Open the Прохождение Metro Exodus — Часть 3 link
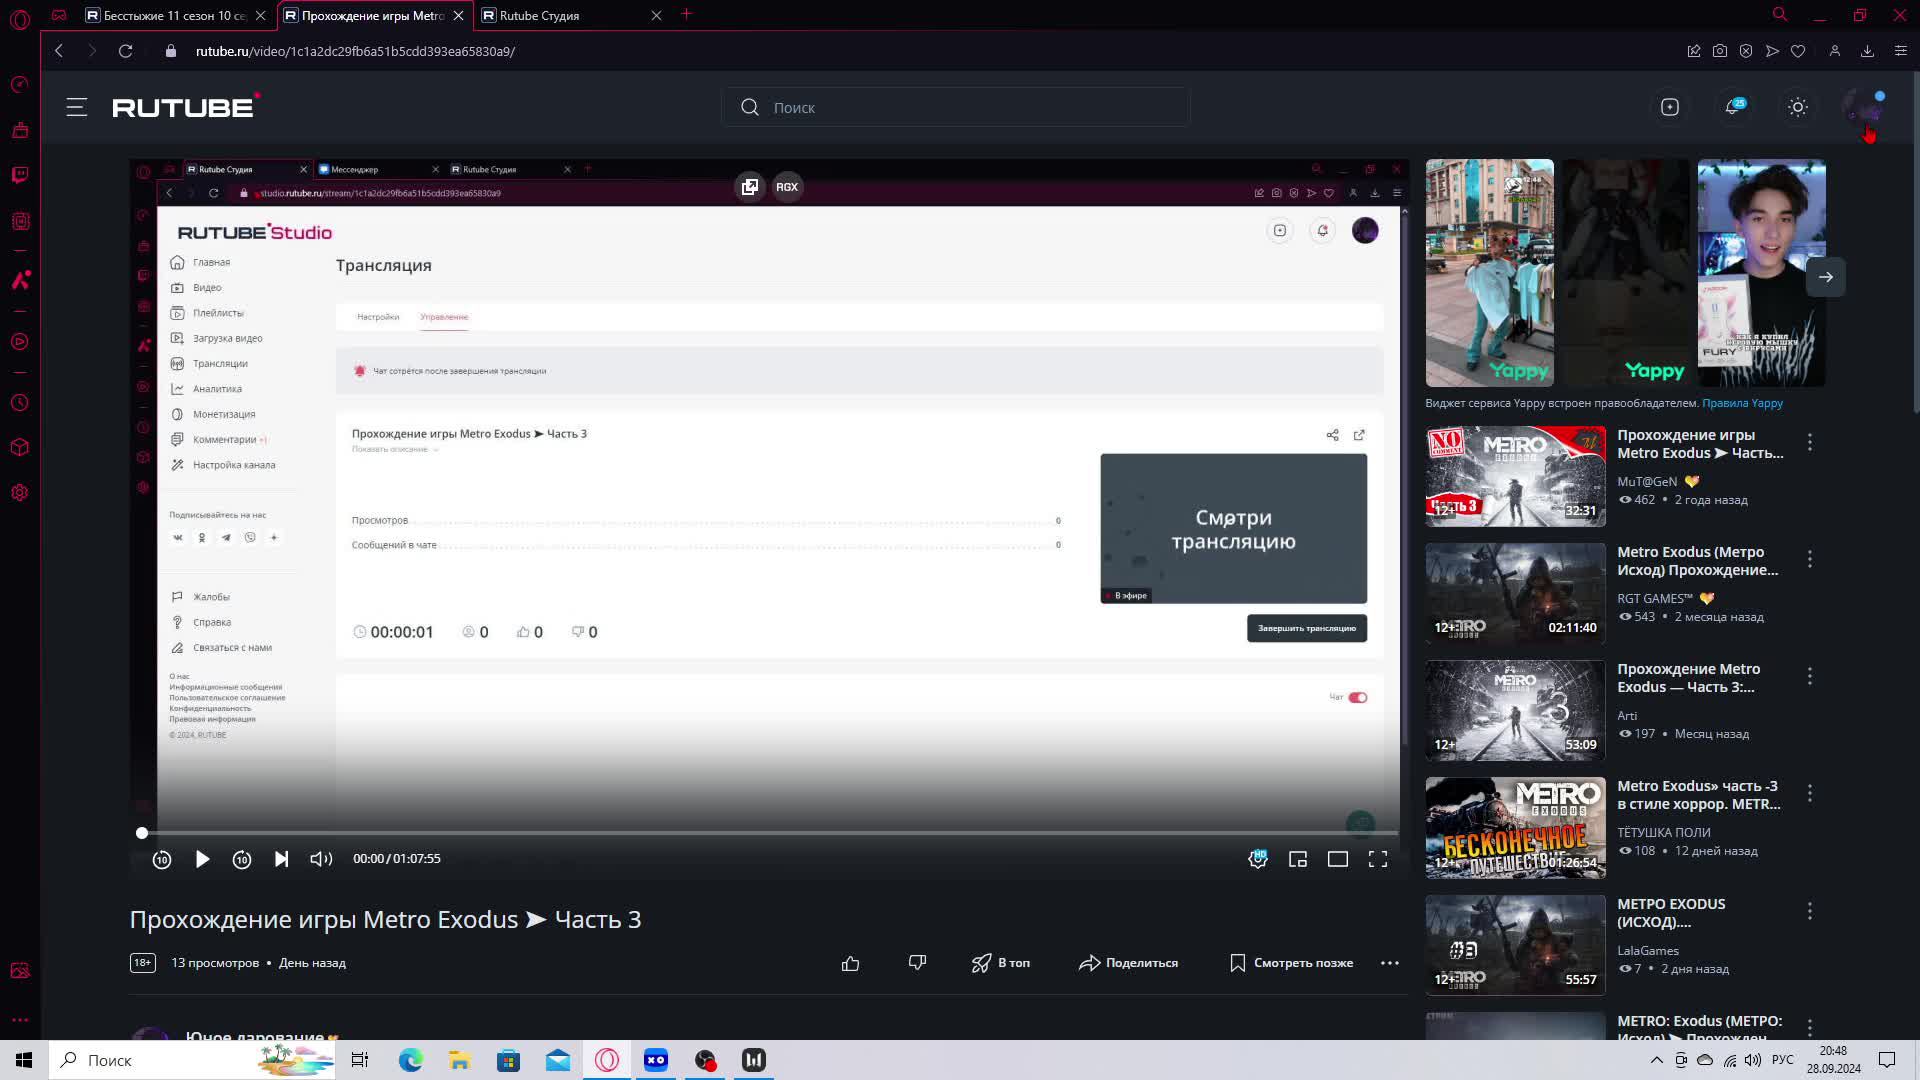 (1688, 678)
